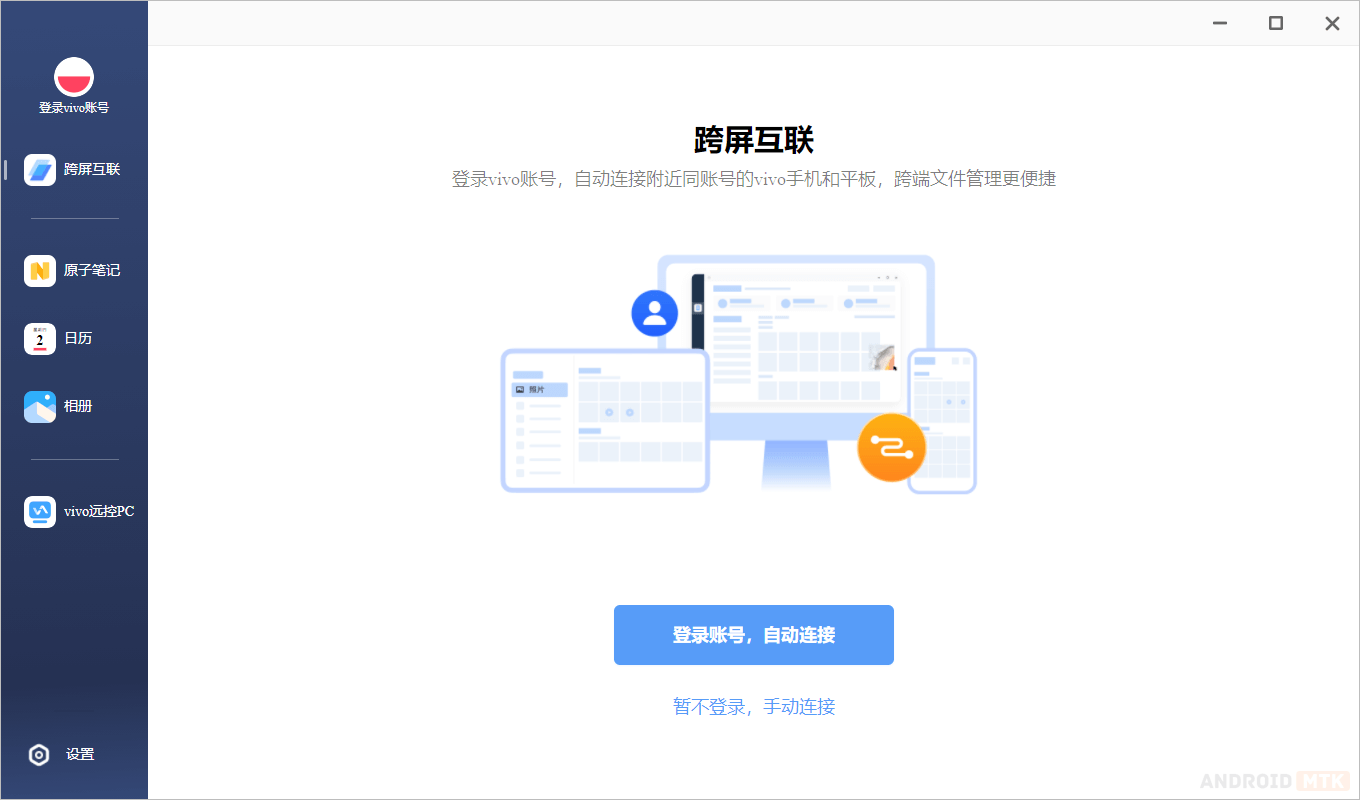Open the 原子笔记 yellow notes icon
Image resolution: width=1360 pixels, height=800 pixels.
pos(40,271)
